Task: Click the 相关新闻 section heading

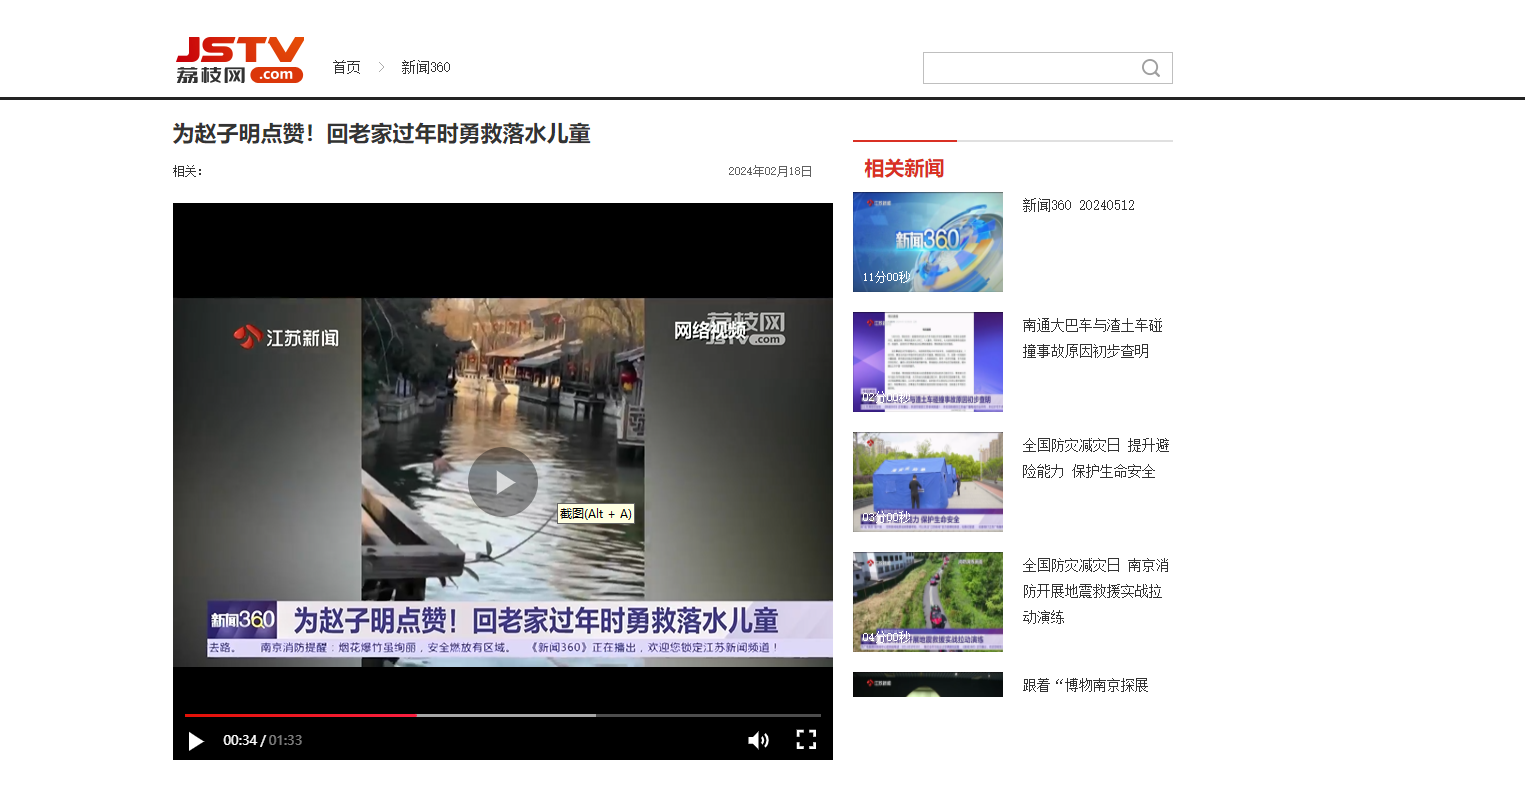Action: point(904,168)
